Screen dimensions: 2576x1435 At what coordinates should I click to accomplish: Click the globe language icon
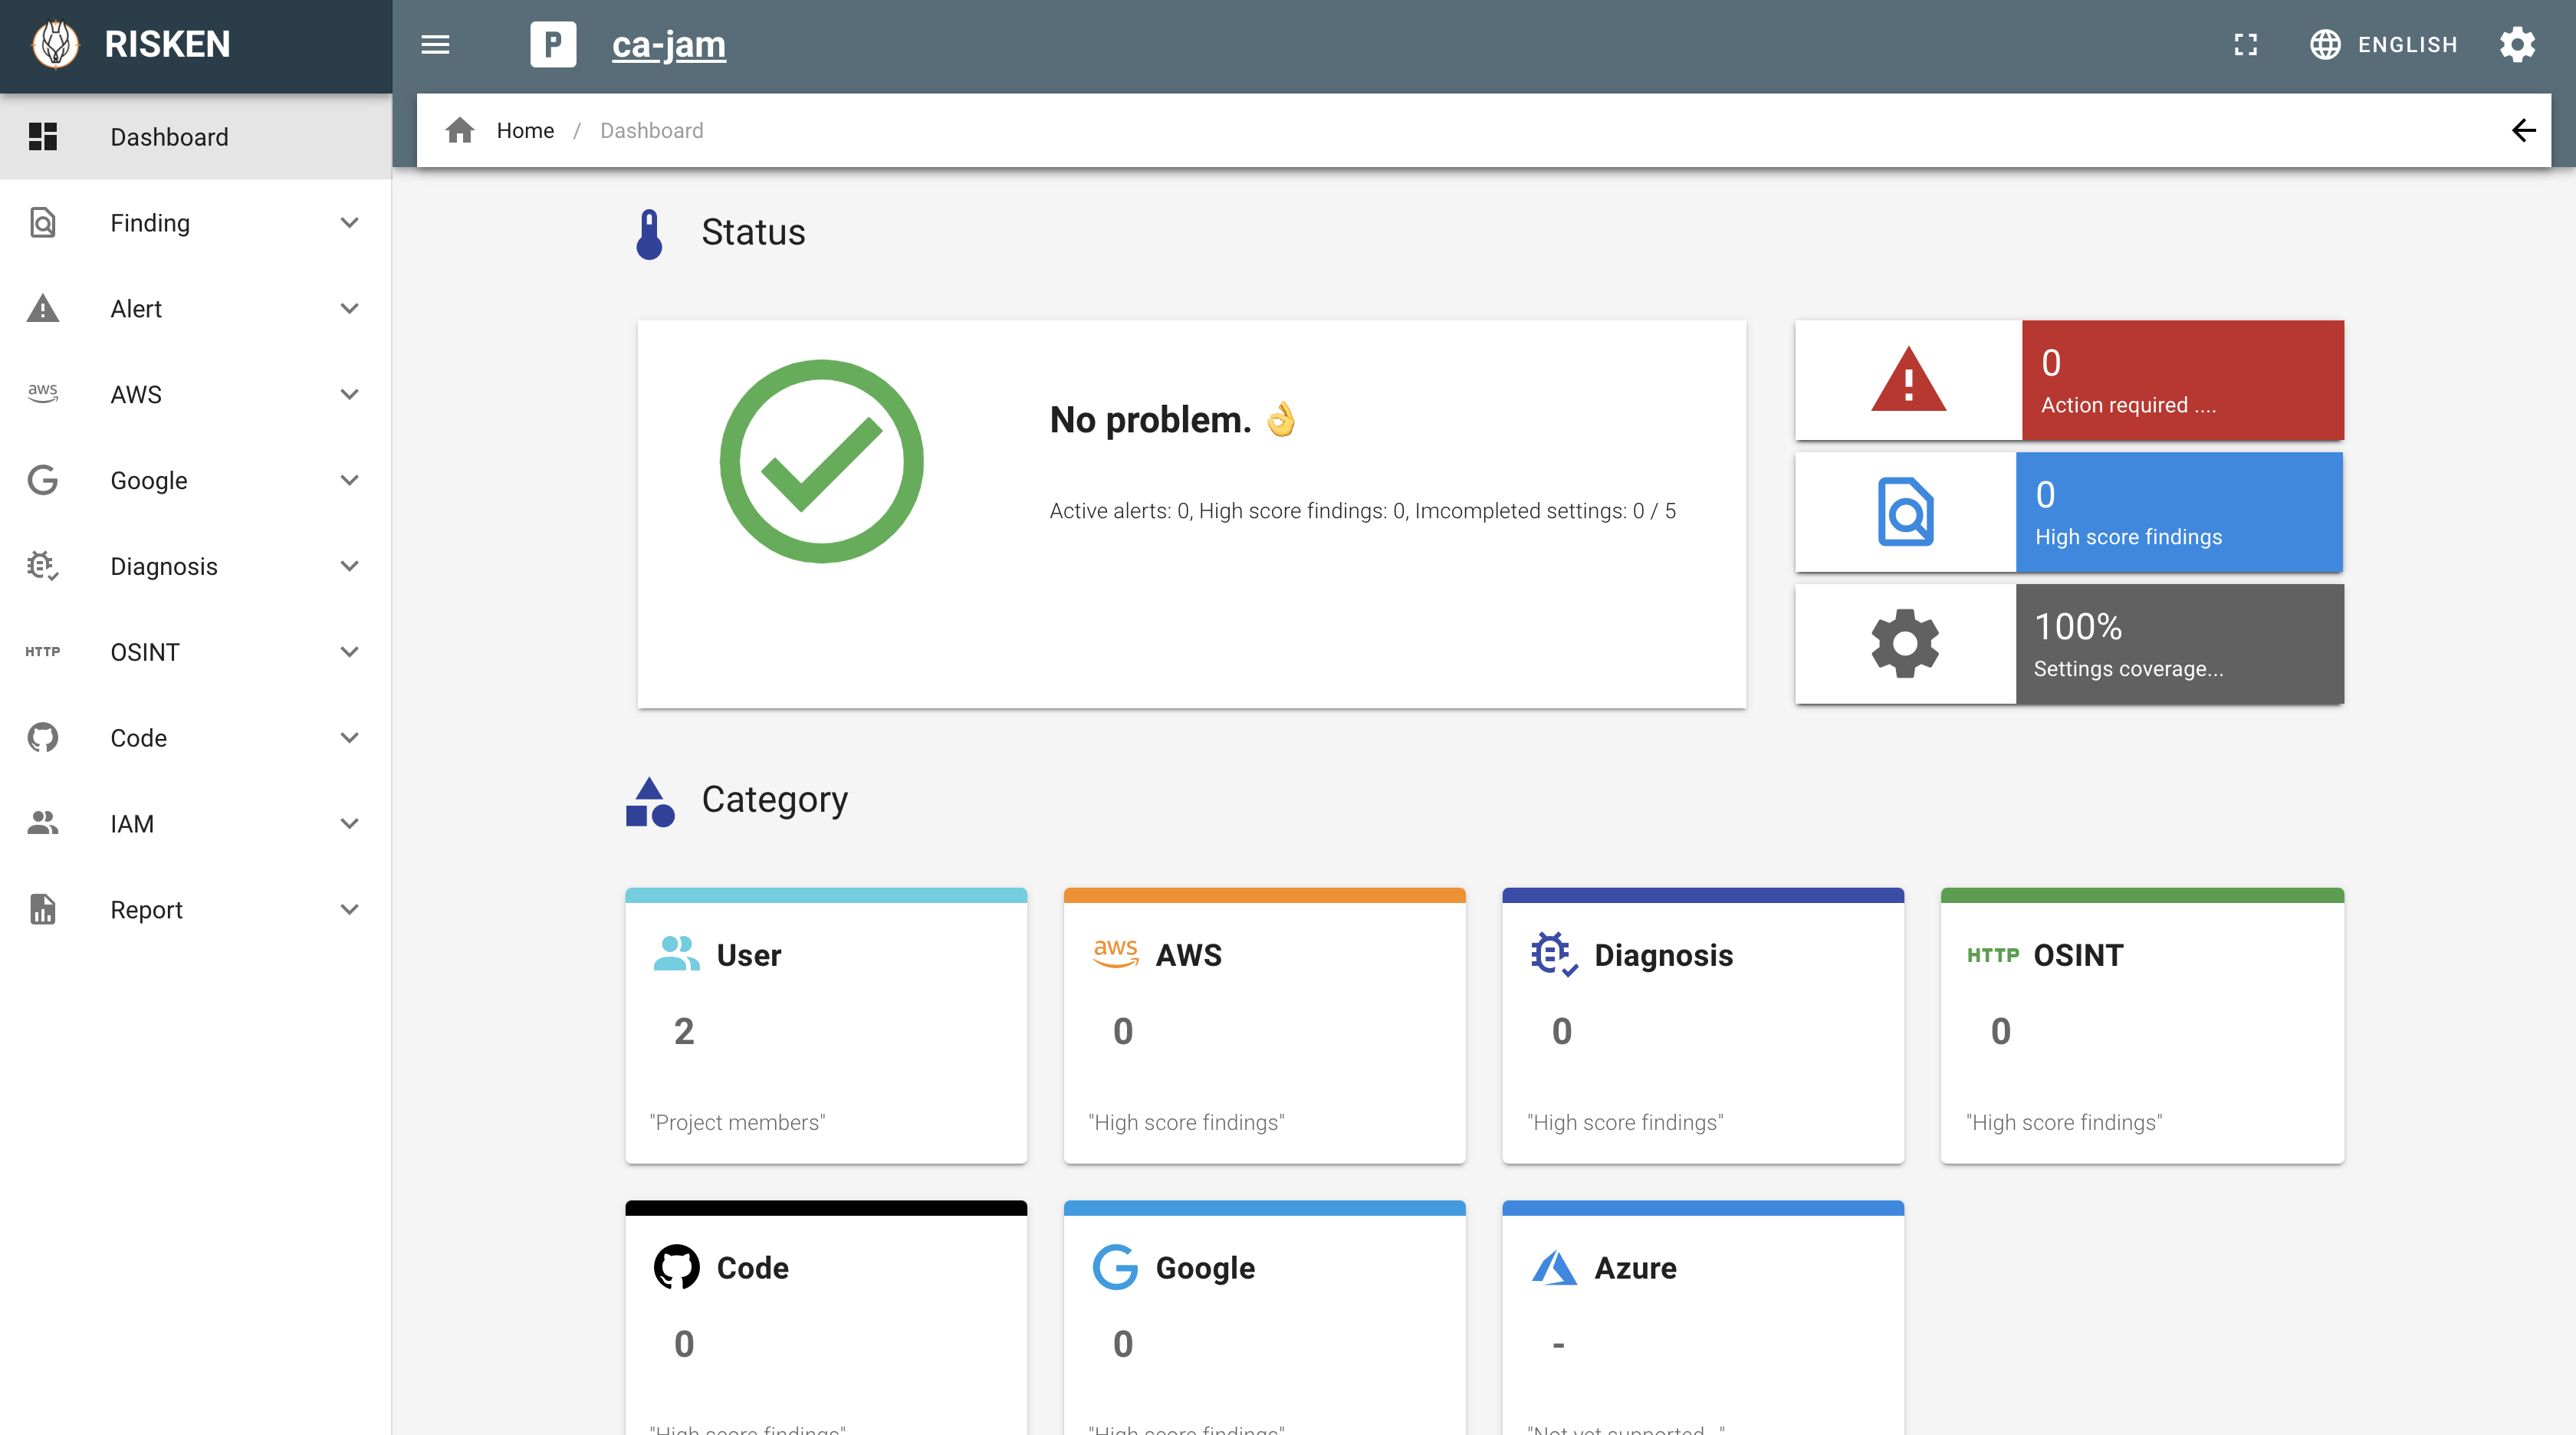[2325, 44]
